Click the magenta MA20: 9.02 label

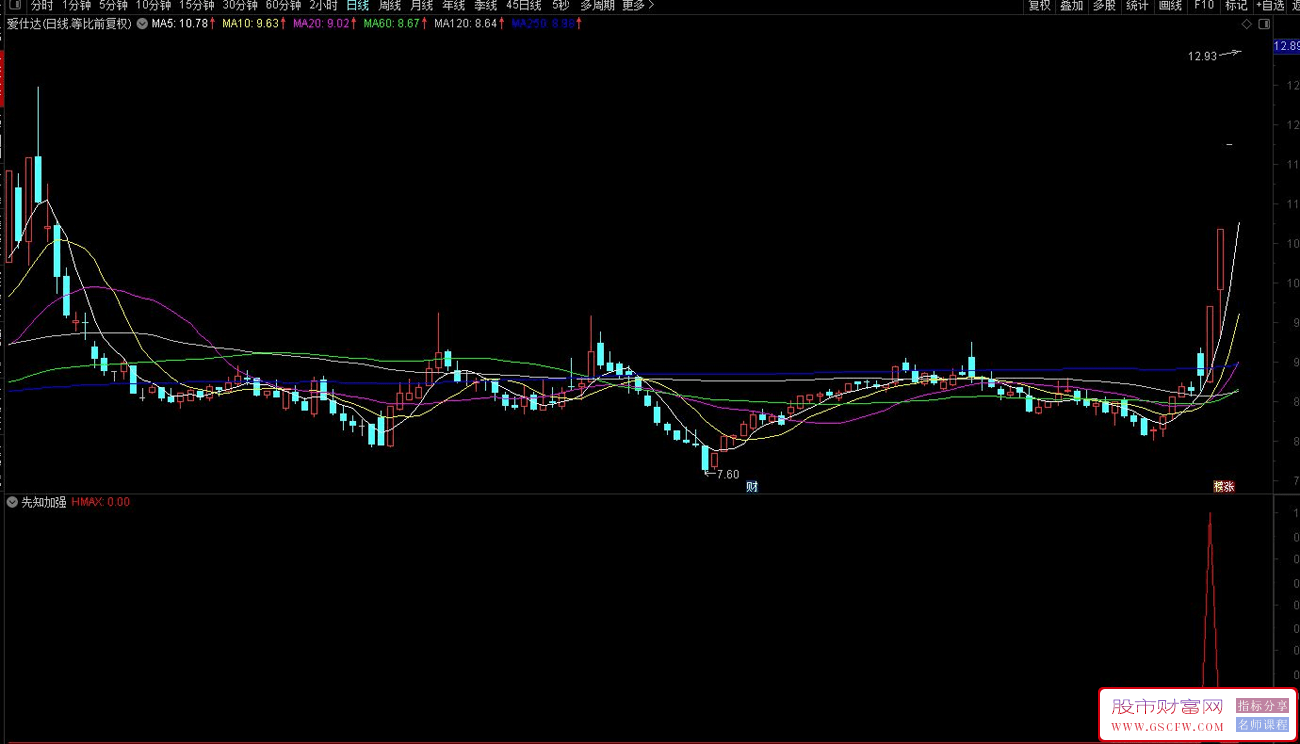[x=321, y=23]
